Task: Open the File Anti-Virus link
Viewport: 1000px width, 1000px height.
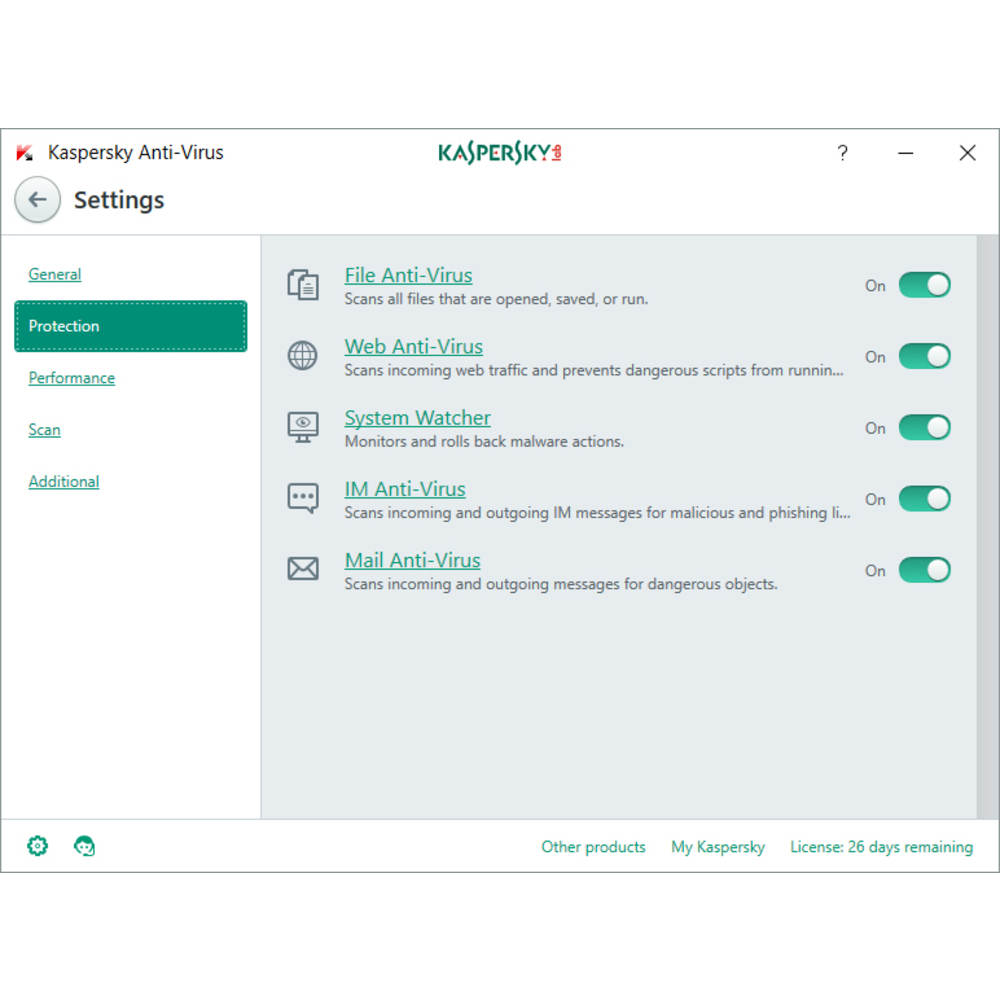Action: (408, 275)
